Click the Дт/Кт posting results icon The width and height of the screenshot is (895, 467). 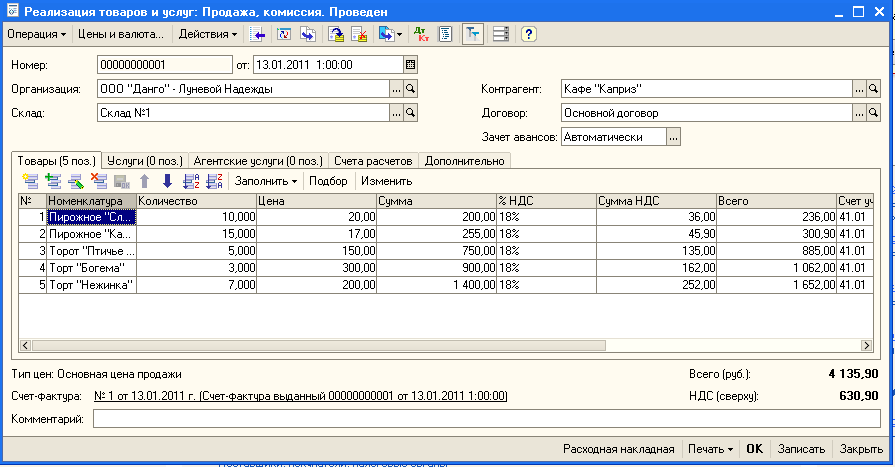click(422, 34)
